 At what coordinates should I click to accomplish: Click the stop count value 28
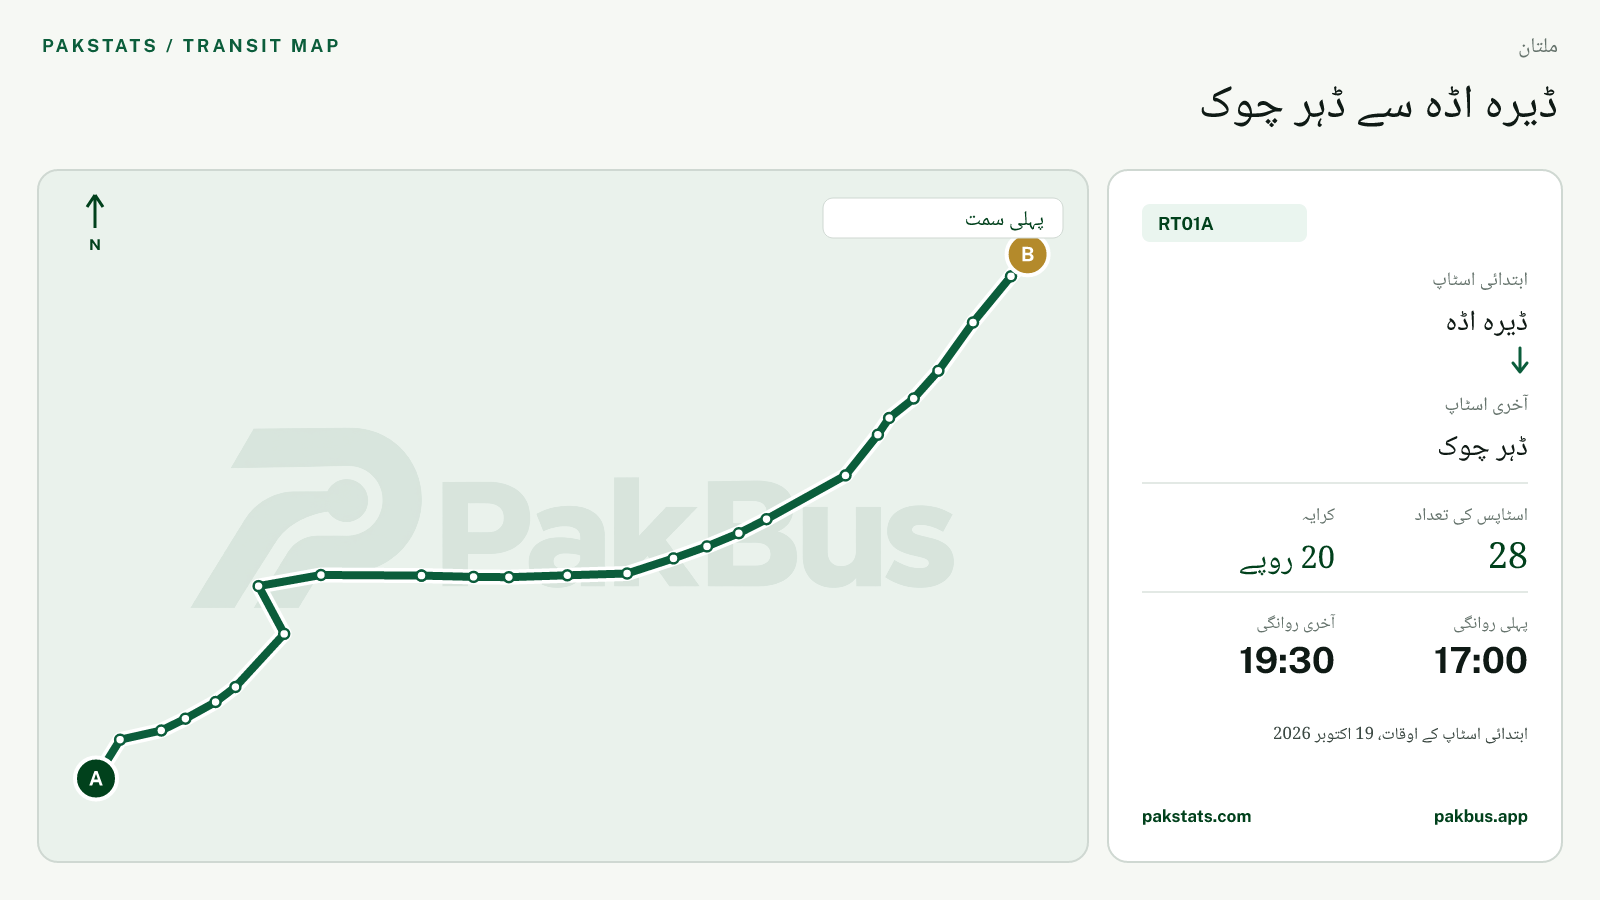click(1507, 555)
